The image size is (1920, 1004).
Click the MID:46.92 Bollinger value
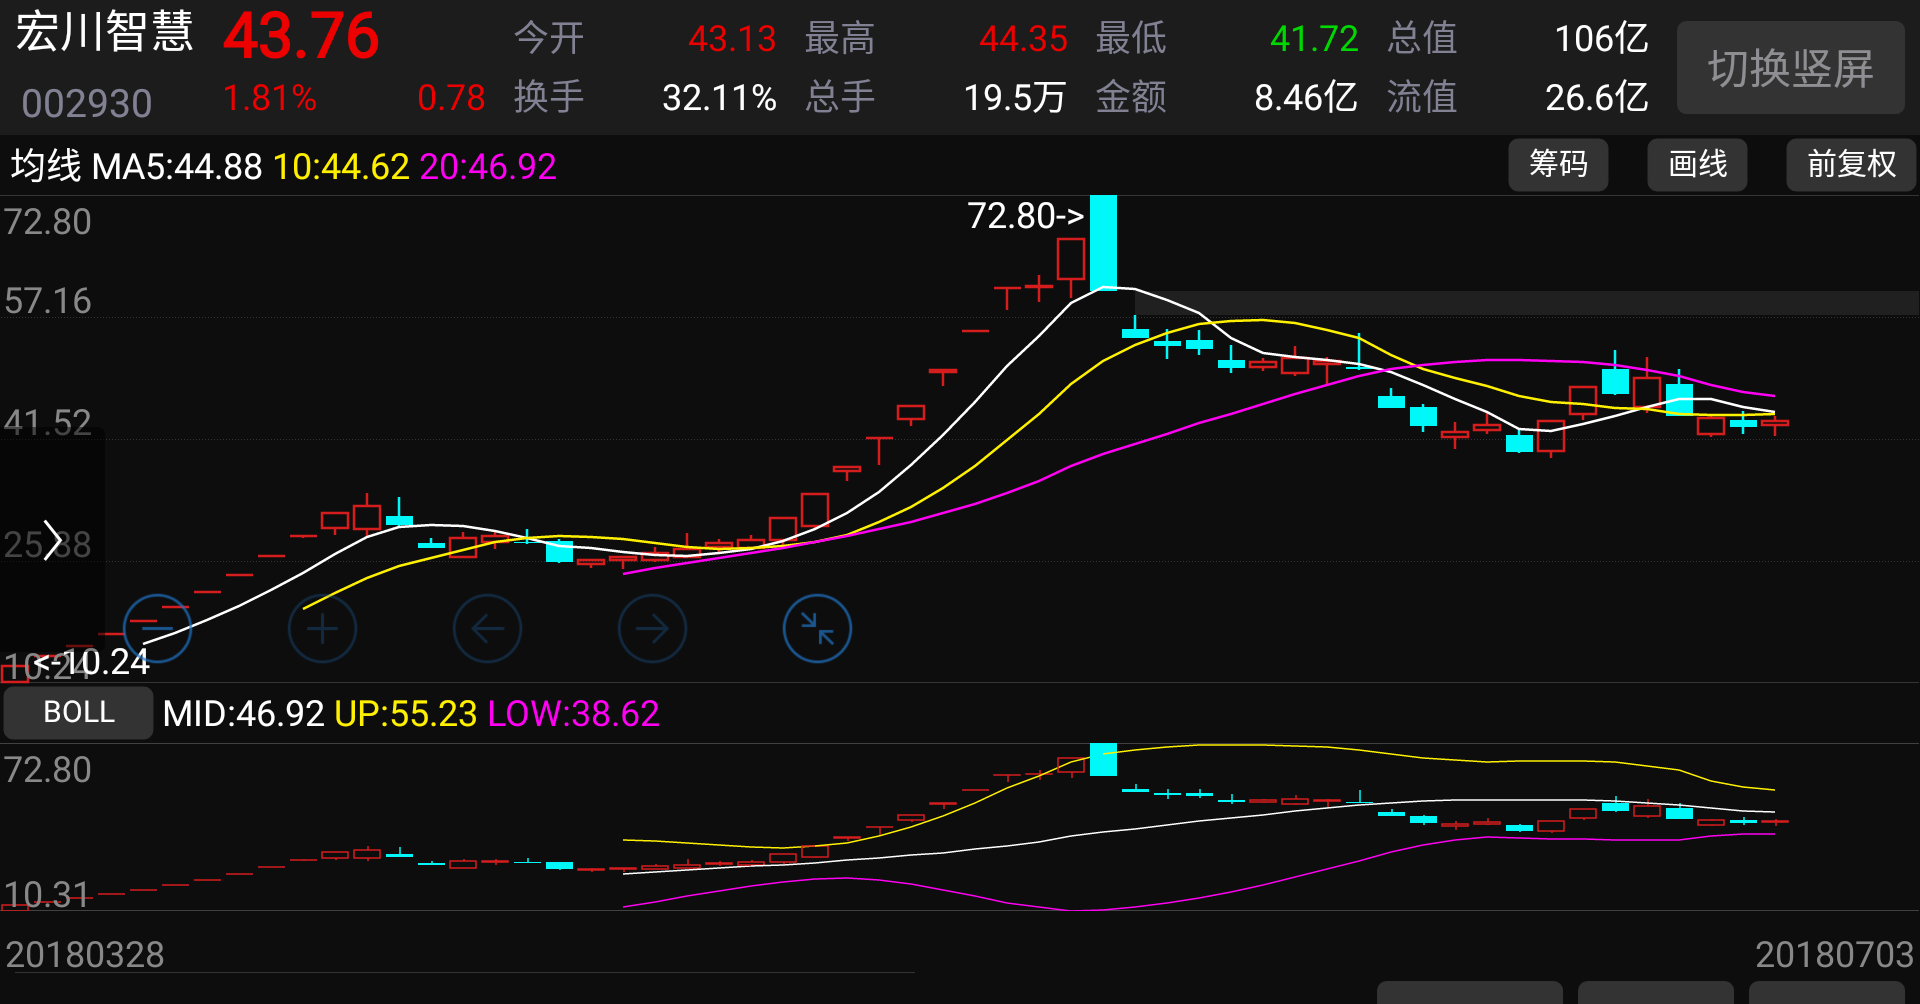[243, 714]
